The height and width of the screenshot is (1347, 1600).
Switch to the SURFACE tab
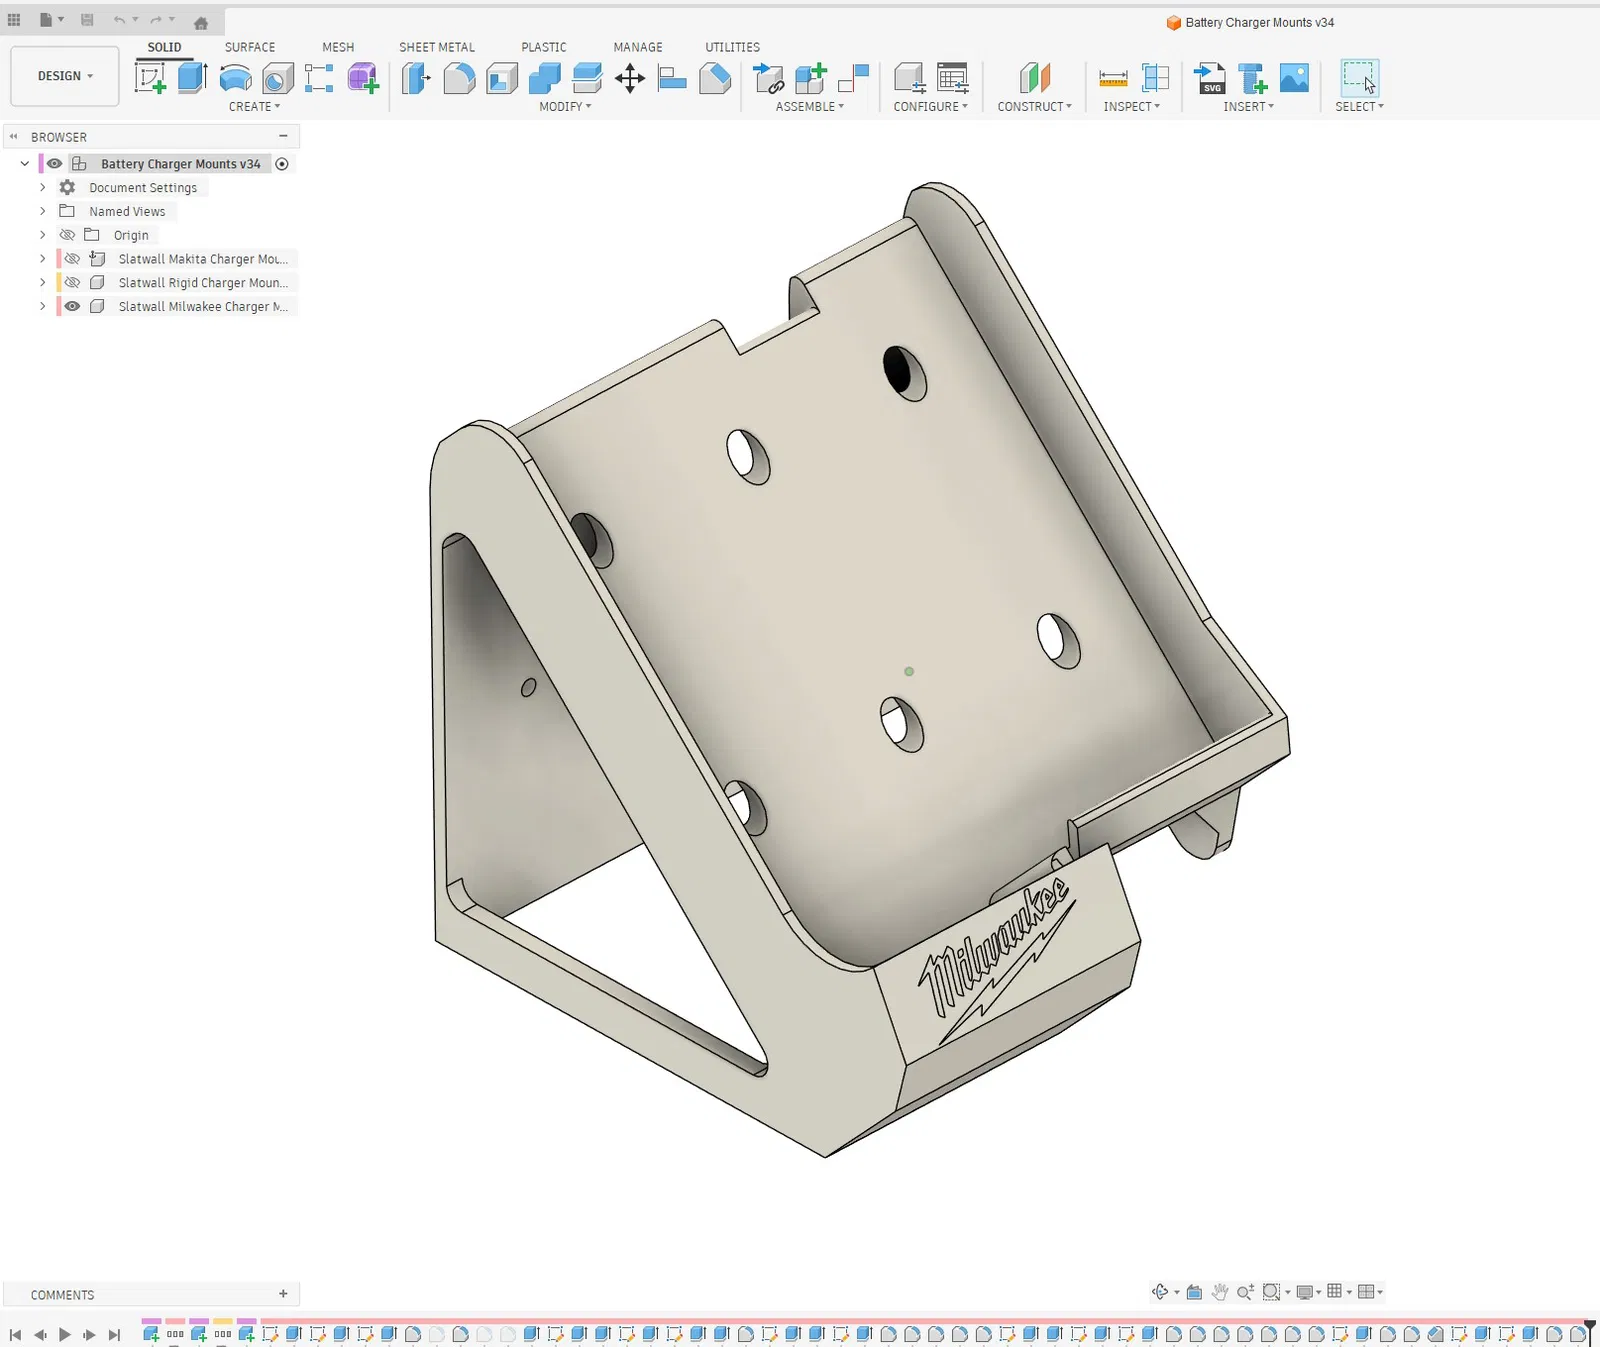[x=250, y=47]
